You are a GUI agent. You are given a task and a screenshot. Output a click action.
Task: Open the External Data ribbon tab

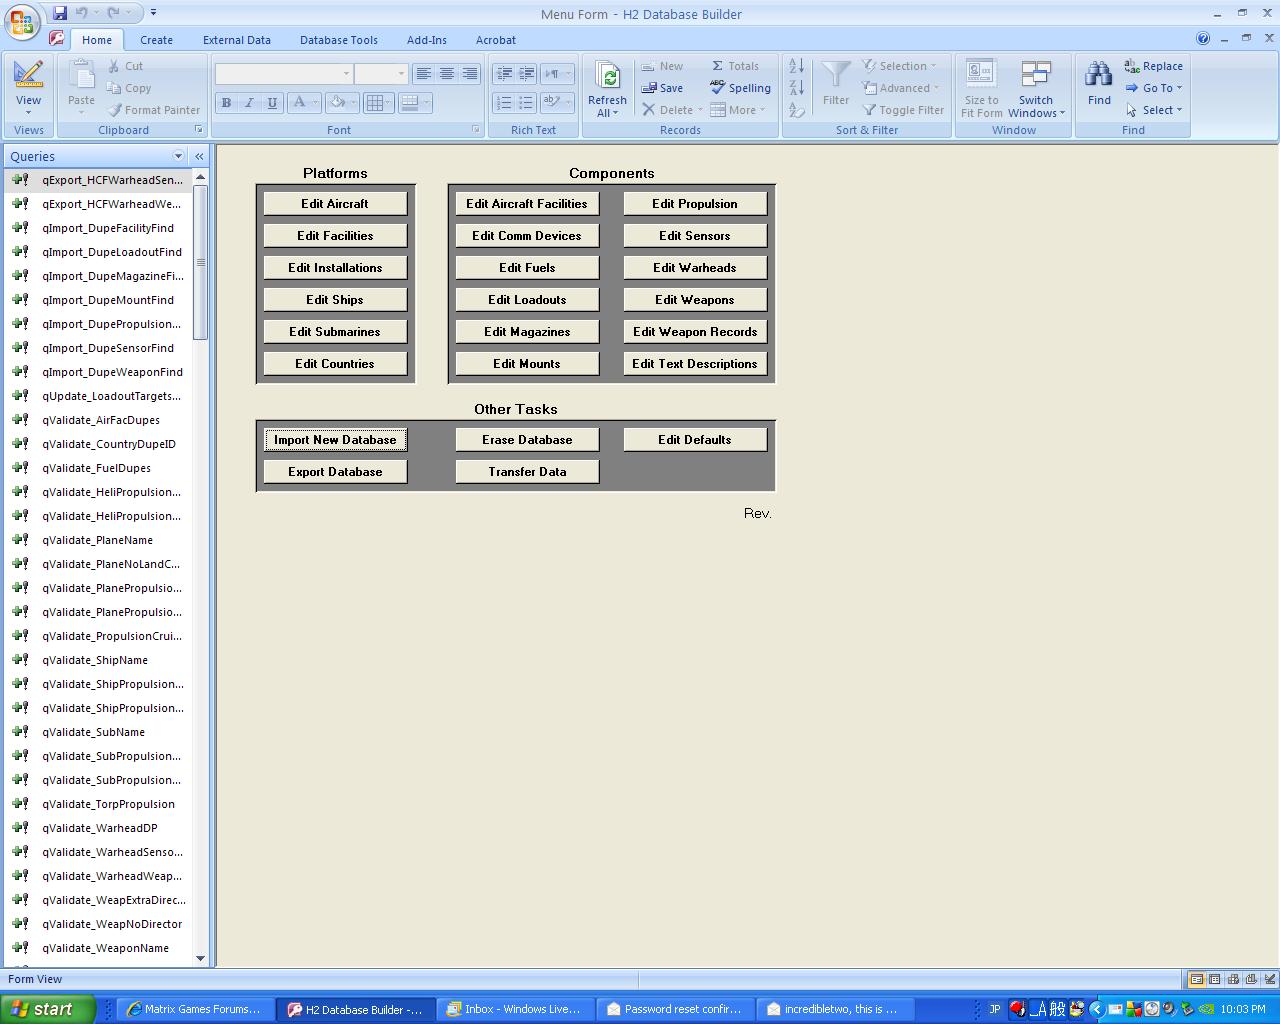click(237, 40)
